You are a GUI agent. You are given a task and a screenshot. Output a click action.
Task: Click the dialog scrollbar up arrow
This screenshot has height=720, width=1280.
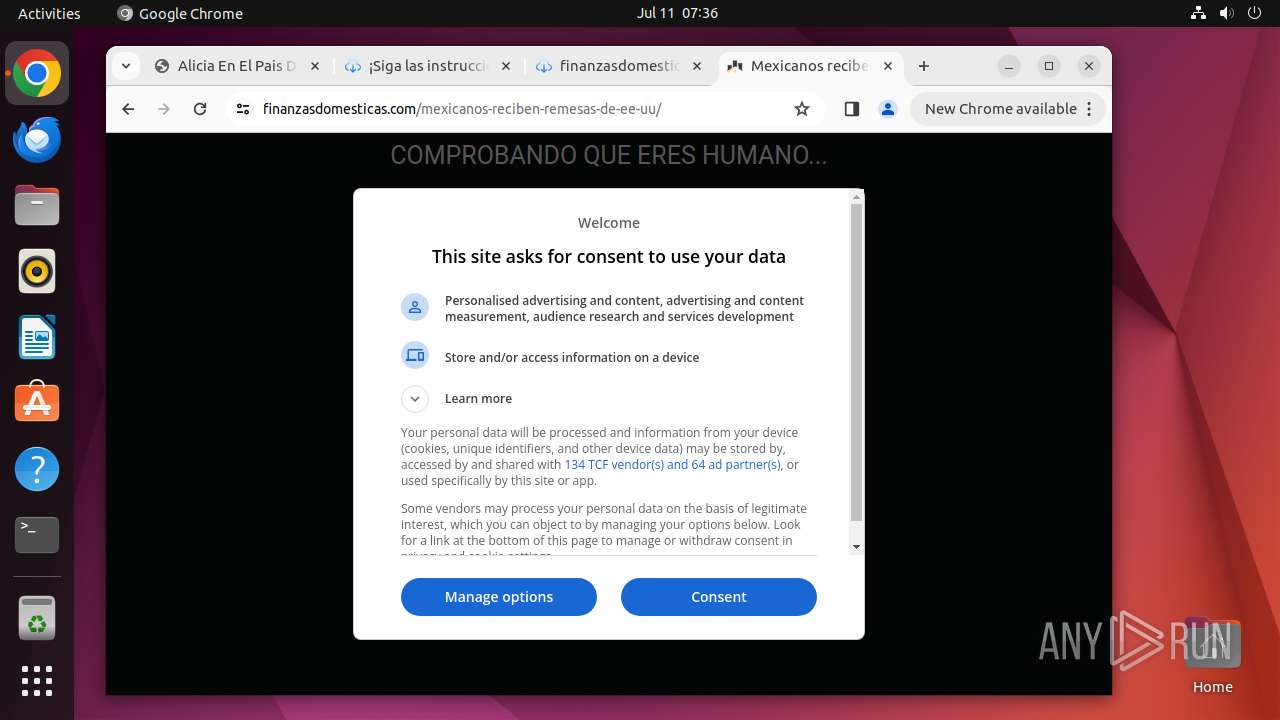tap(856, 197)
